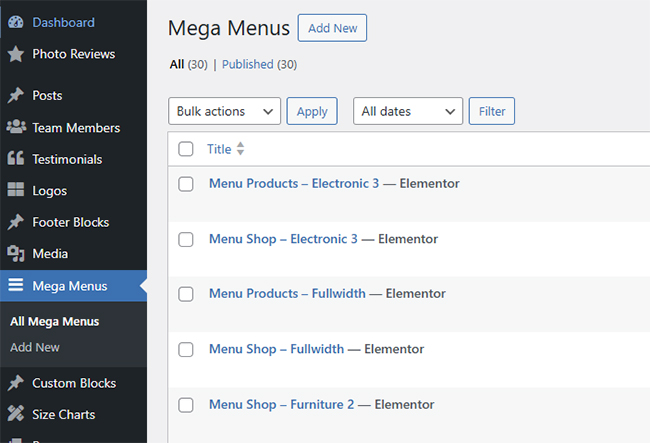Show All (30) mega menus

tap(189, 64)
